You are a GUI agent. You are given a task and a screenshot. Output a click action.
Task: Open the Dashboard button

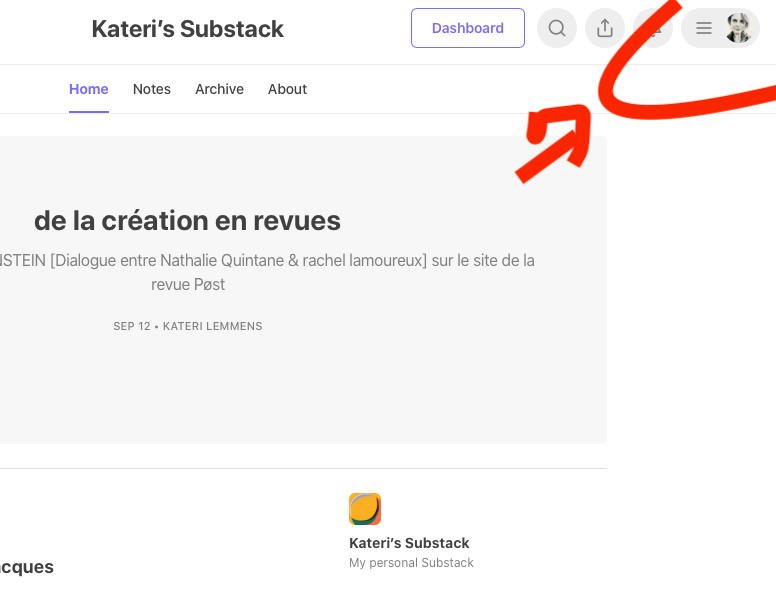(x=468, y=28)
